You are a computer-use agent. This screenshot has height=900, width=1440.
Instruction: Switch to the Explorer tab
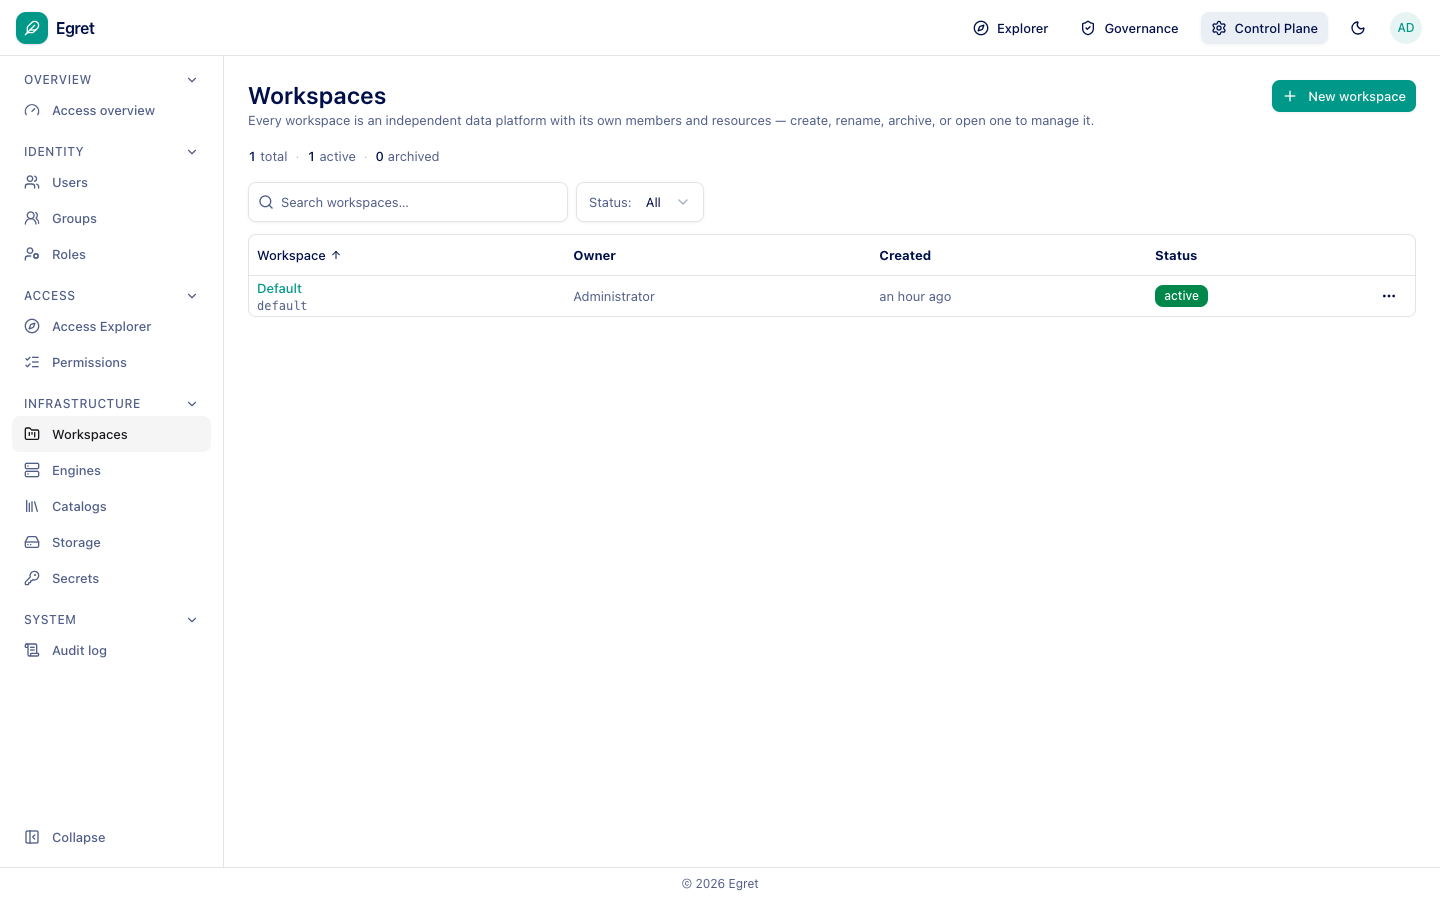(1011, 28)
